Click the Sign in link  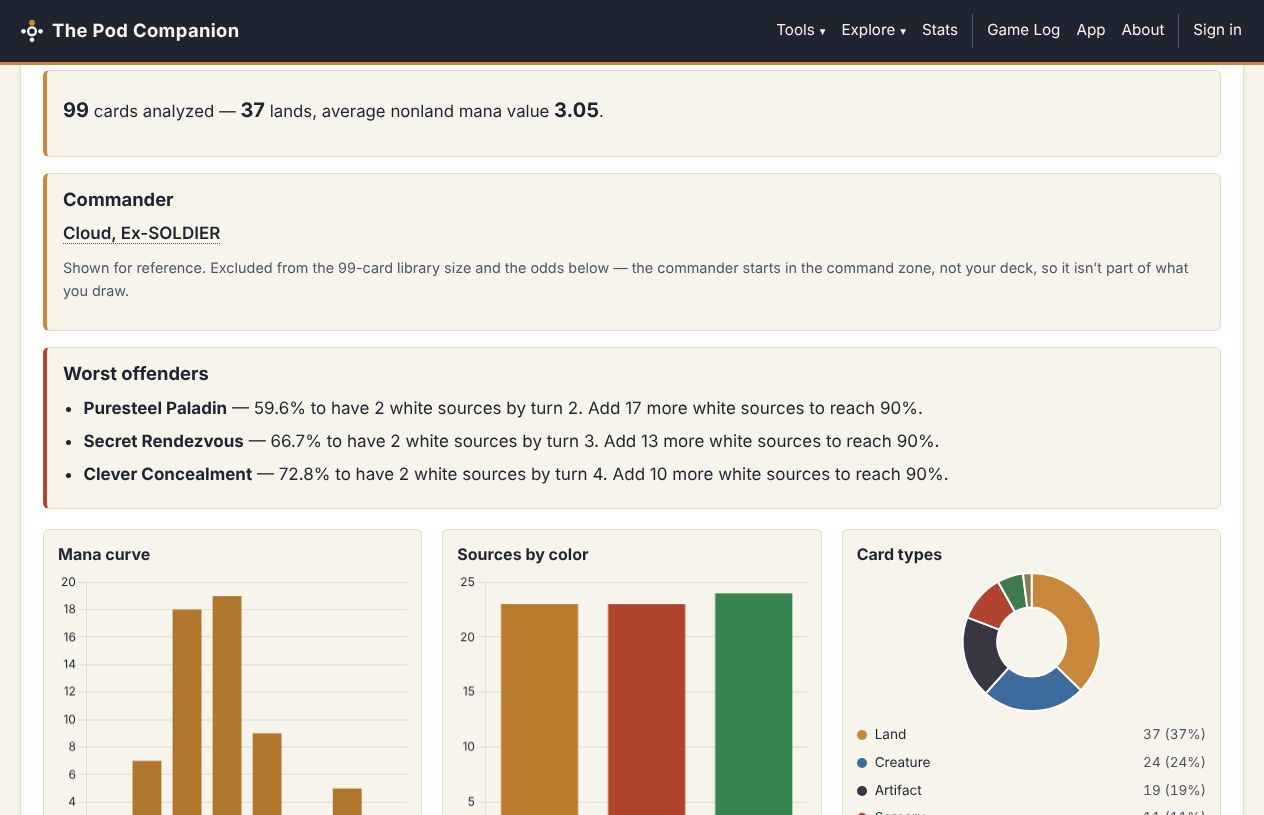point(1217,30)
